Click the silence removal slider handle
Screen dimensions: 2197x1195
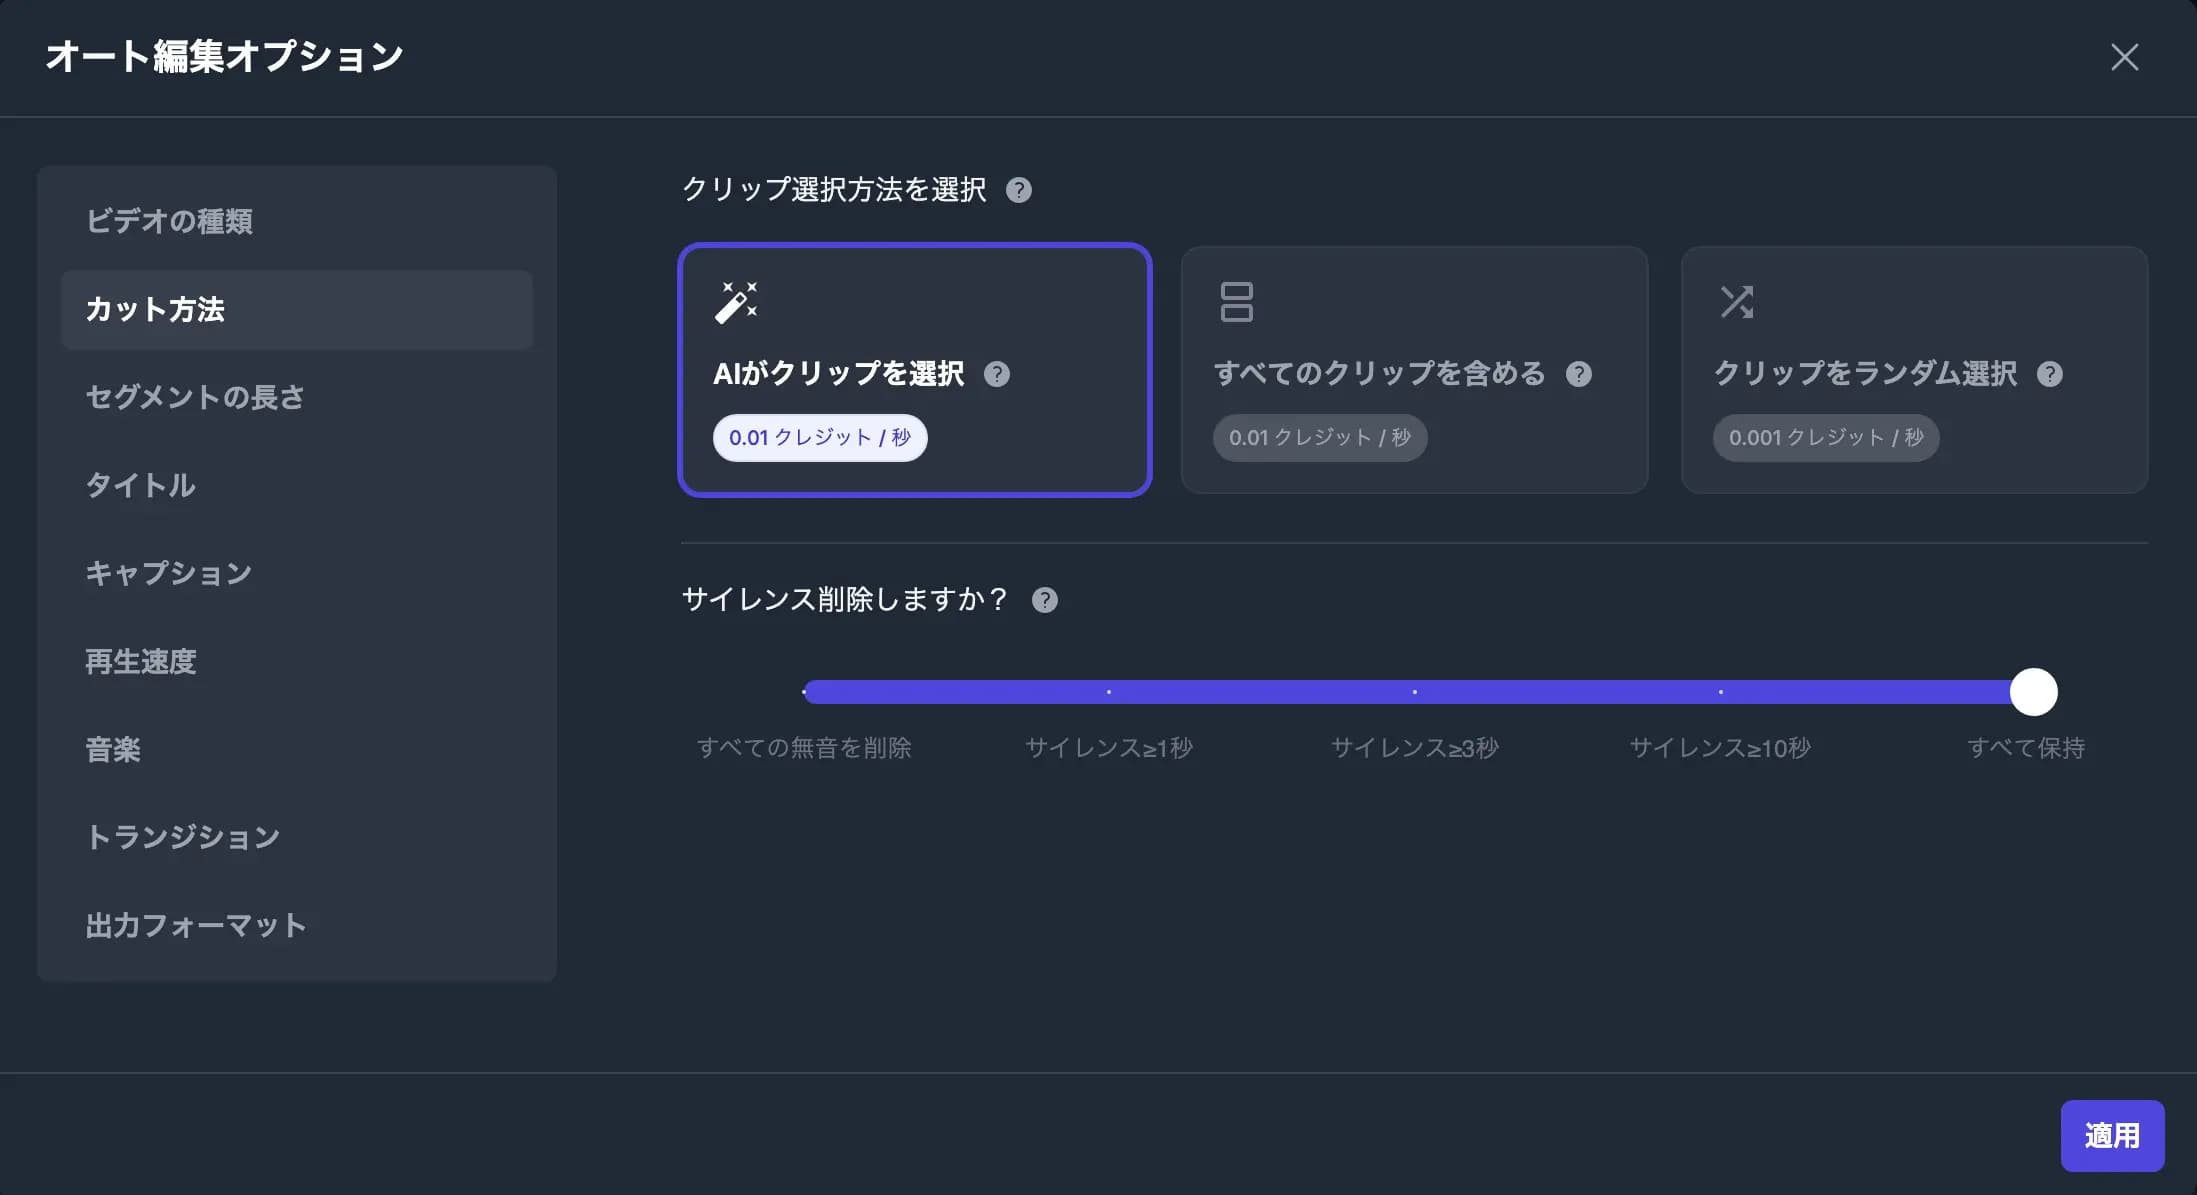(x=2033, y=691)
